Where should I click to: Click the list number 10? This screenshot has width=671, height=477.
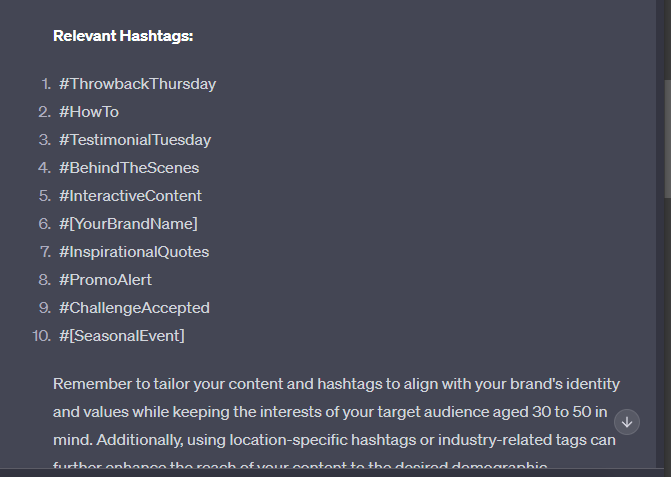(x=41, y=336)
